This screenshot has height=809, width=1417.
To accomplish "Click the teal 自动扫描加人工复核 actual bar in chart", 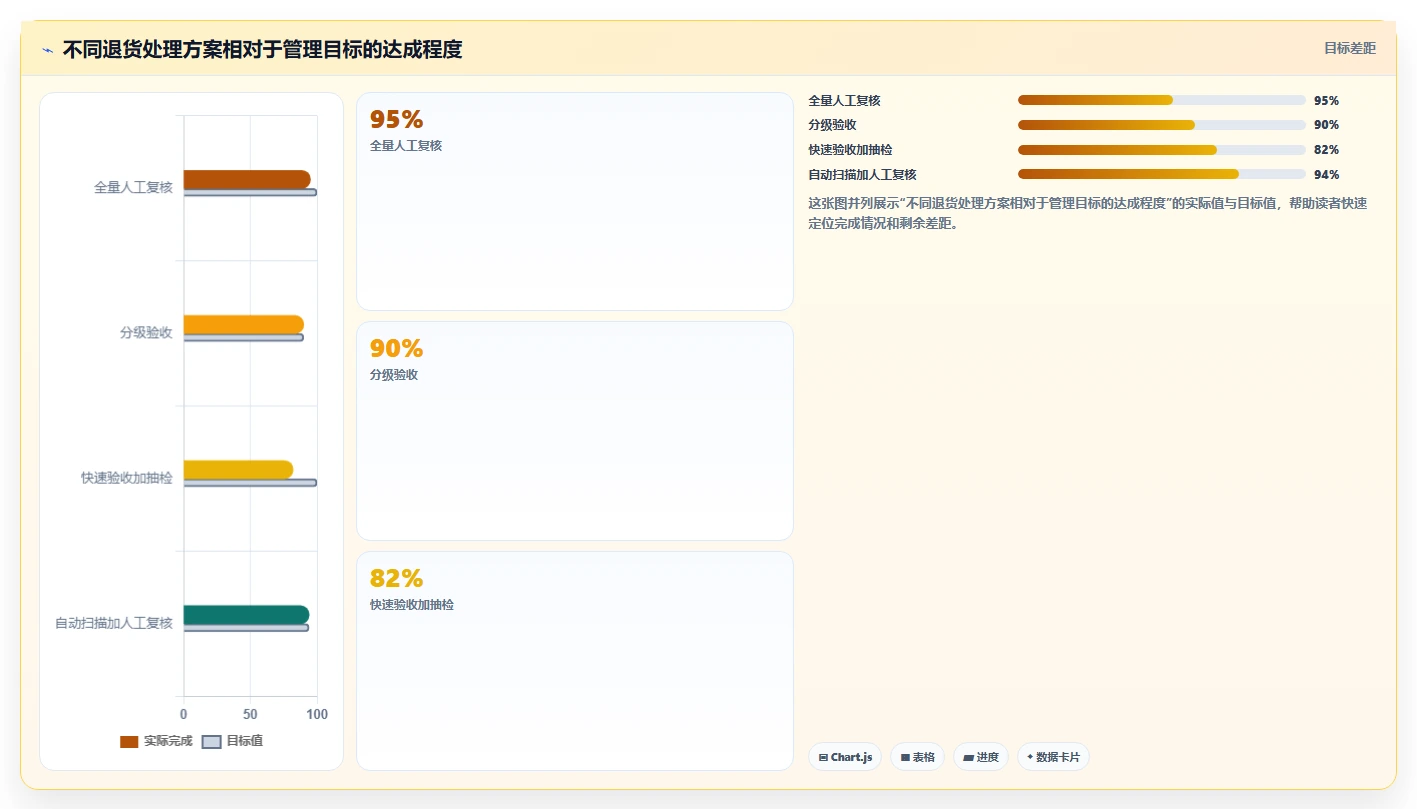I will point(246,614).
